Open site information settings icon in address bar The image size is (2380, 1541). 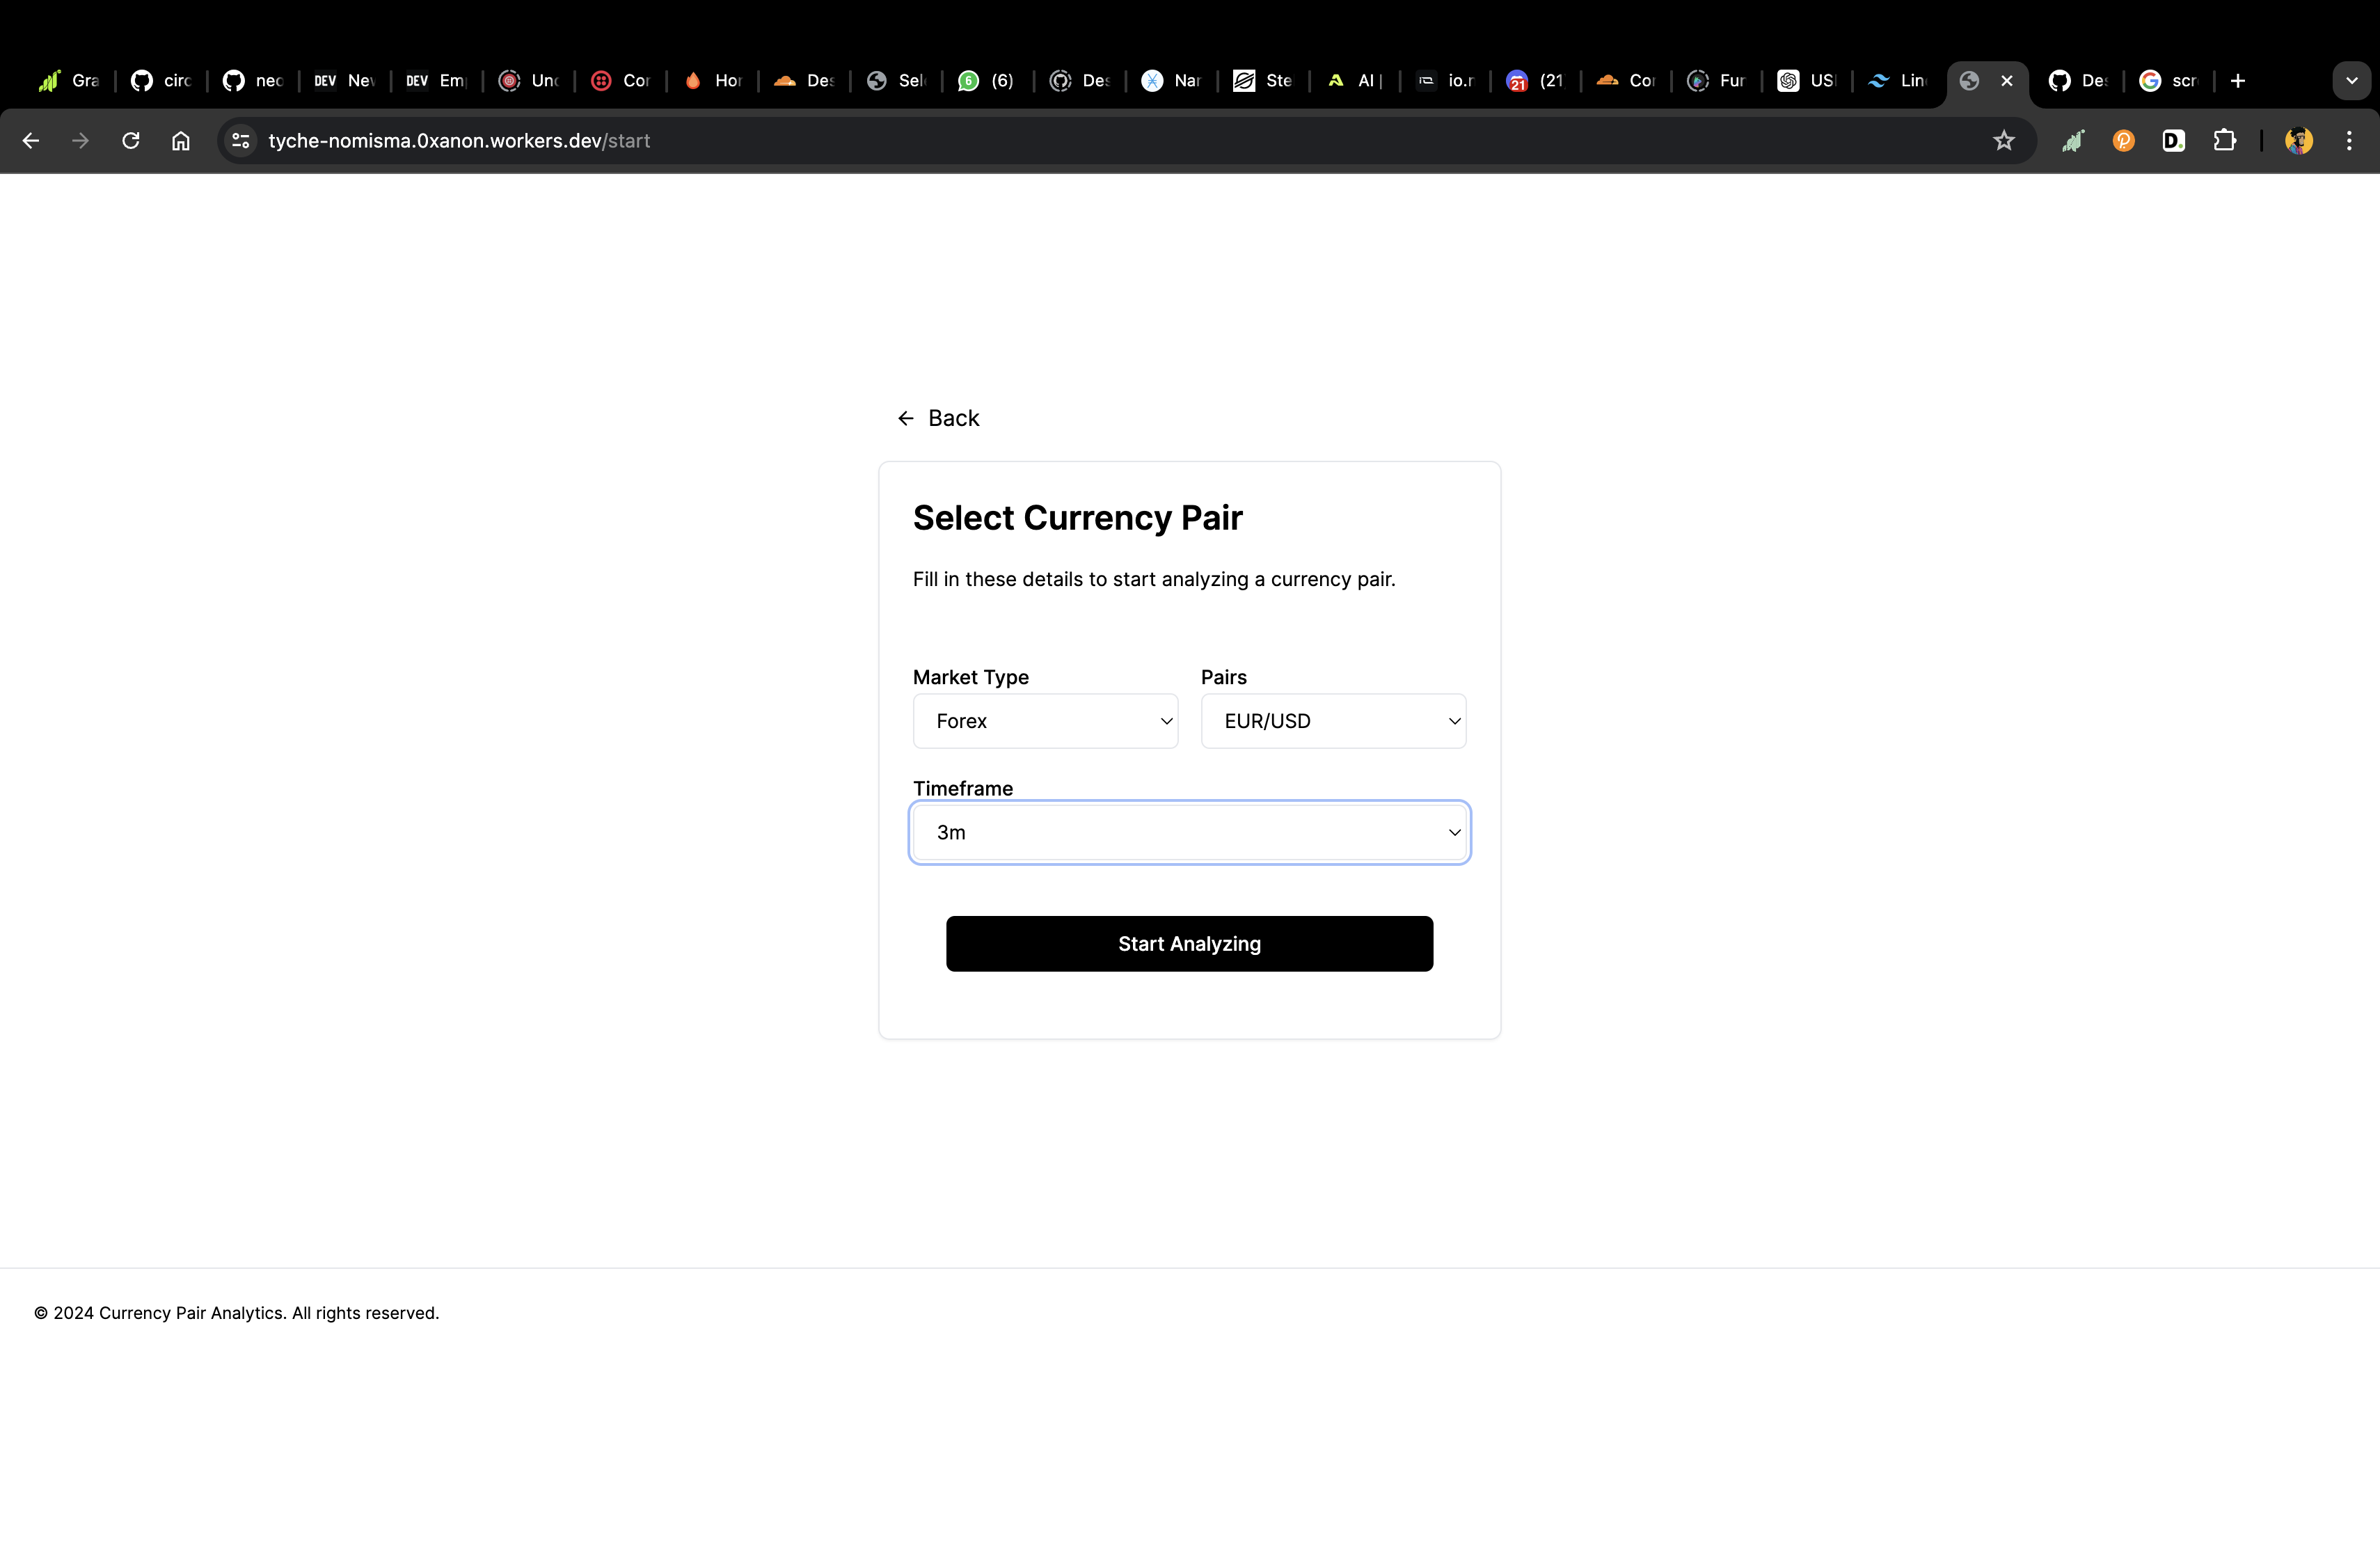[239, 140]
